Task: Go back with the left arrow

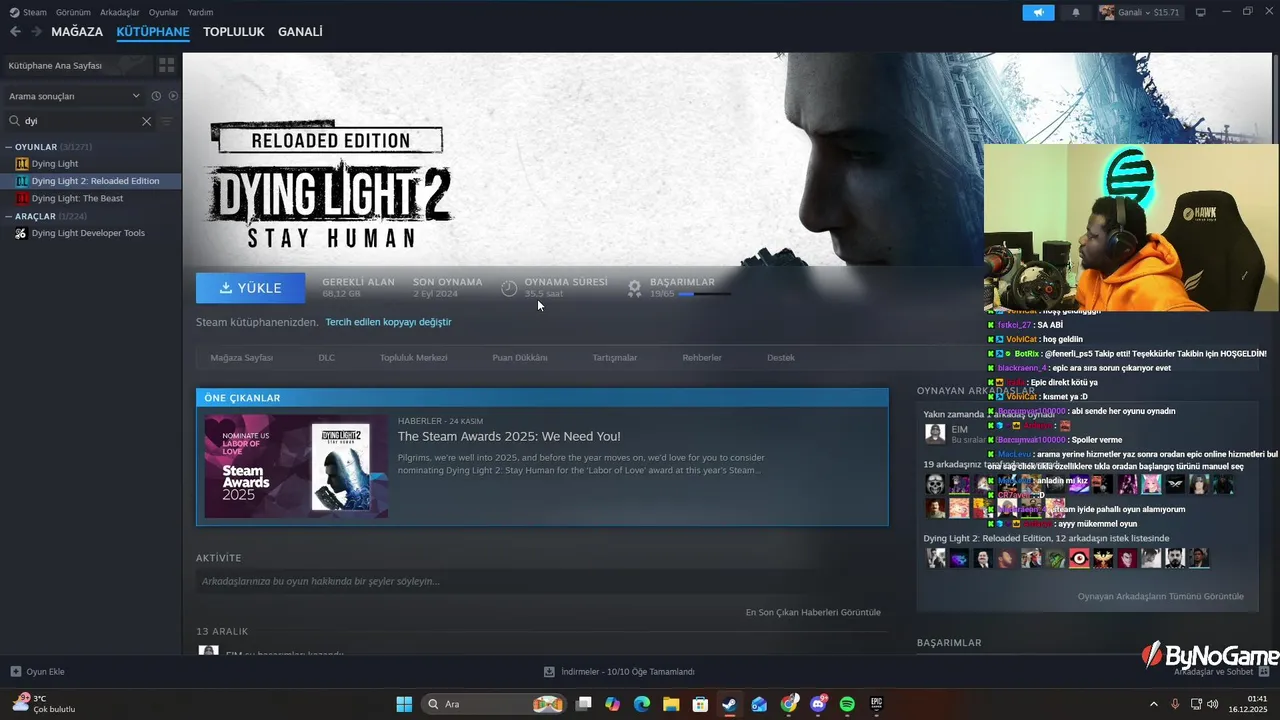Action: [15, 32]
